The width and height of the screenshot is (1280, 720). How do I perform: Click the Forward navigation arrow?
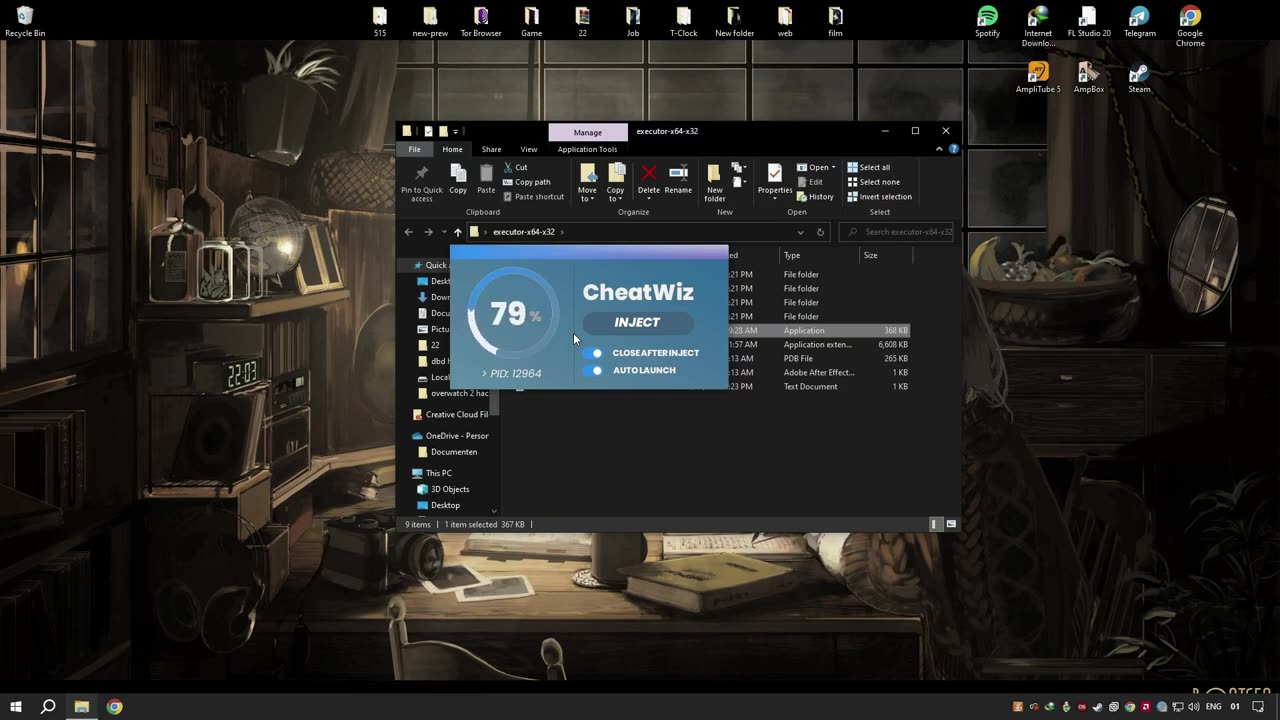pos(428,232)
